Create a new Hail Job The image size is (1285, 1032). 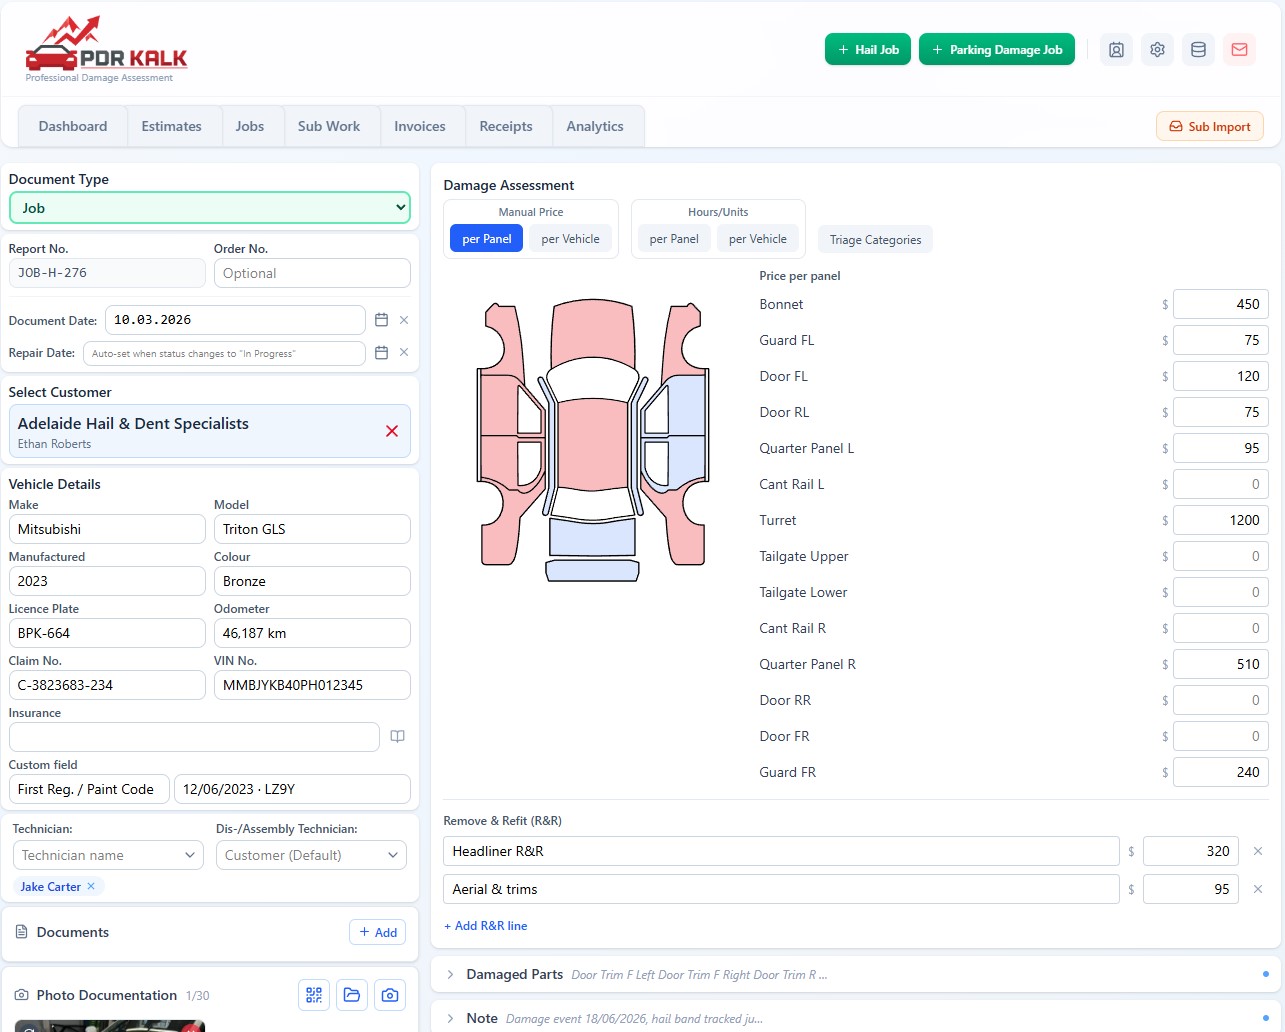point(868,49)
